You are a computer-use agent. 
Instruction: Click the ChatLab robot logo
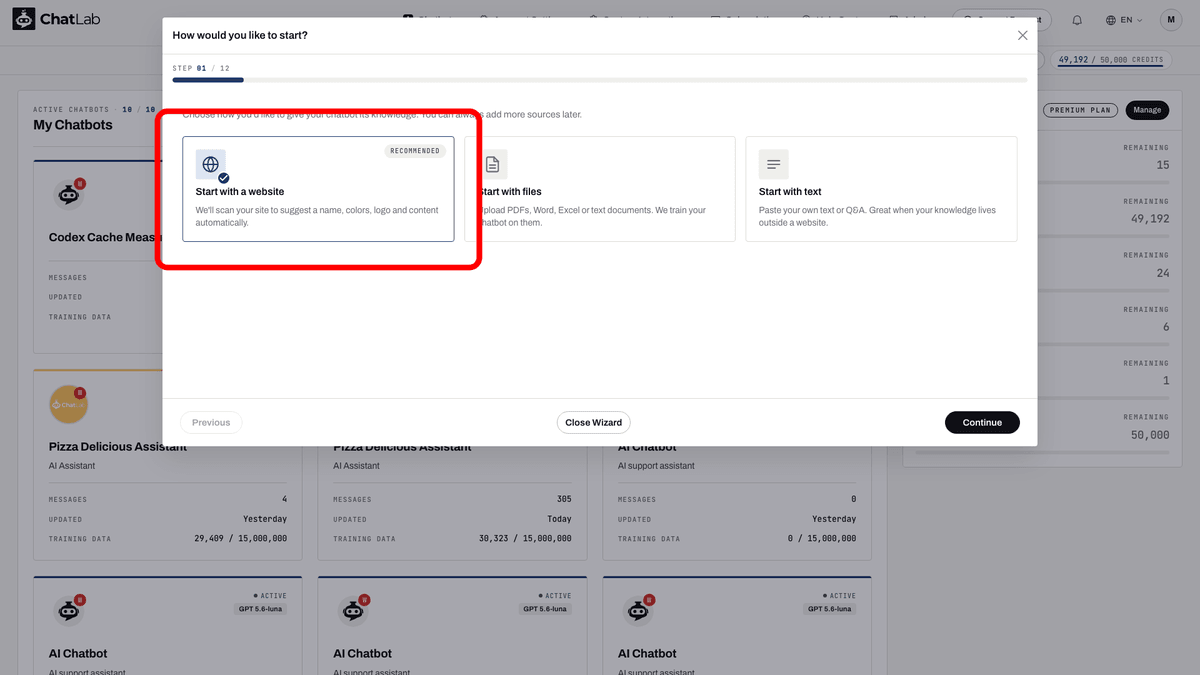click(x=24, y=19)
